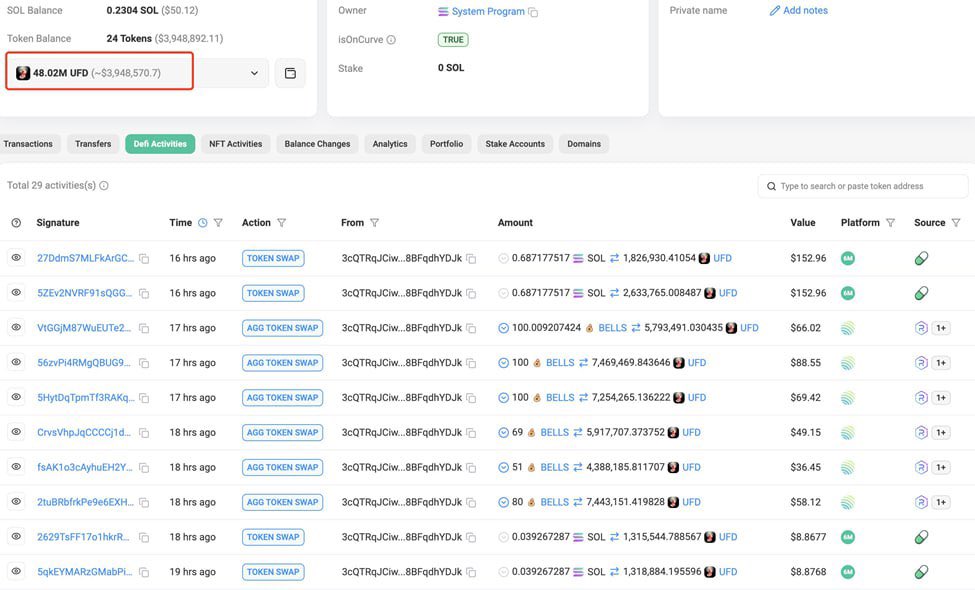
Task: Open the Portfolio tab
Action: (446, 144)
